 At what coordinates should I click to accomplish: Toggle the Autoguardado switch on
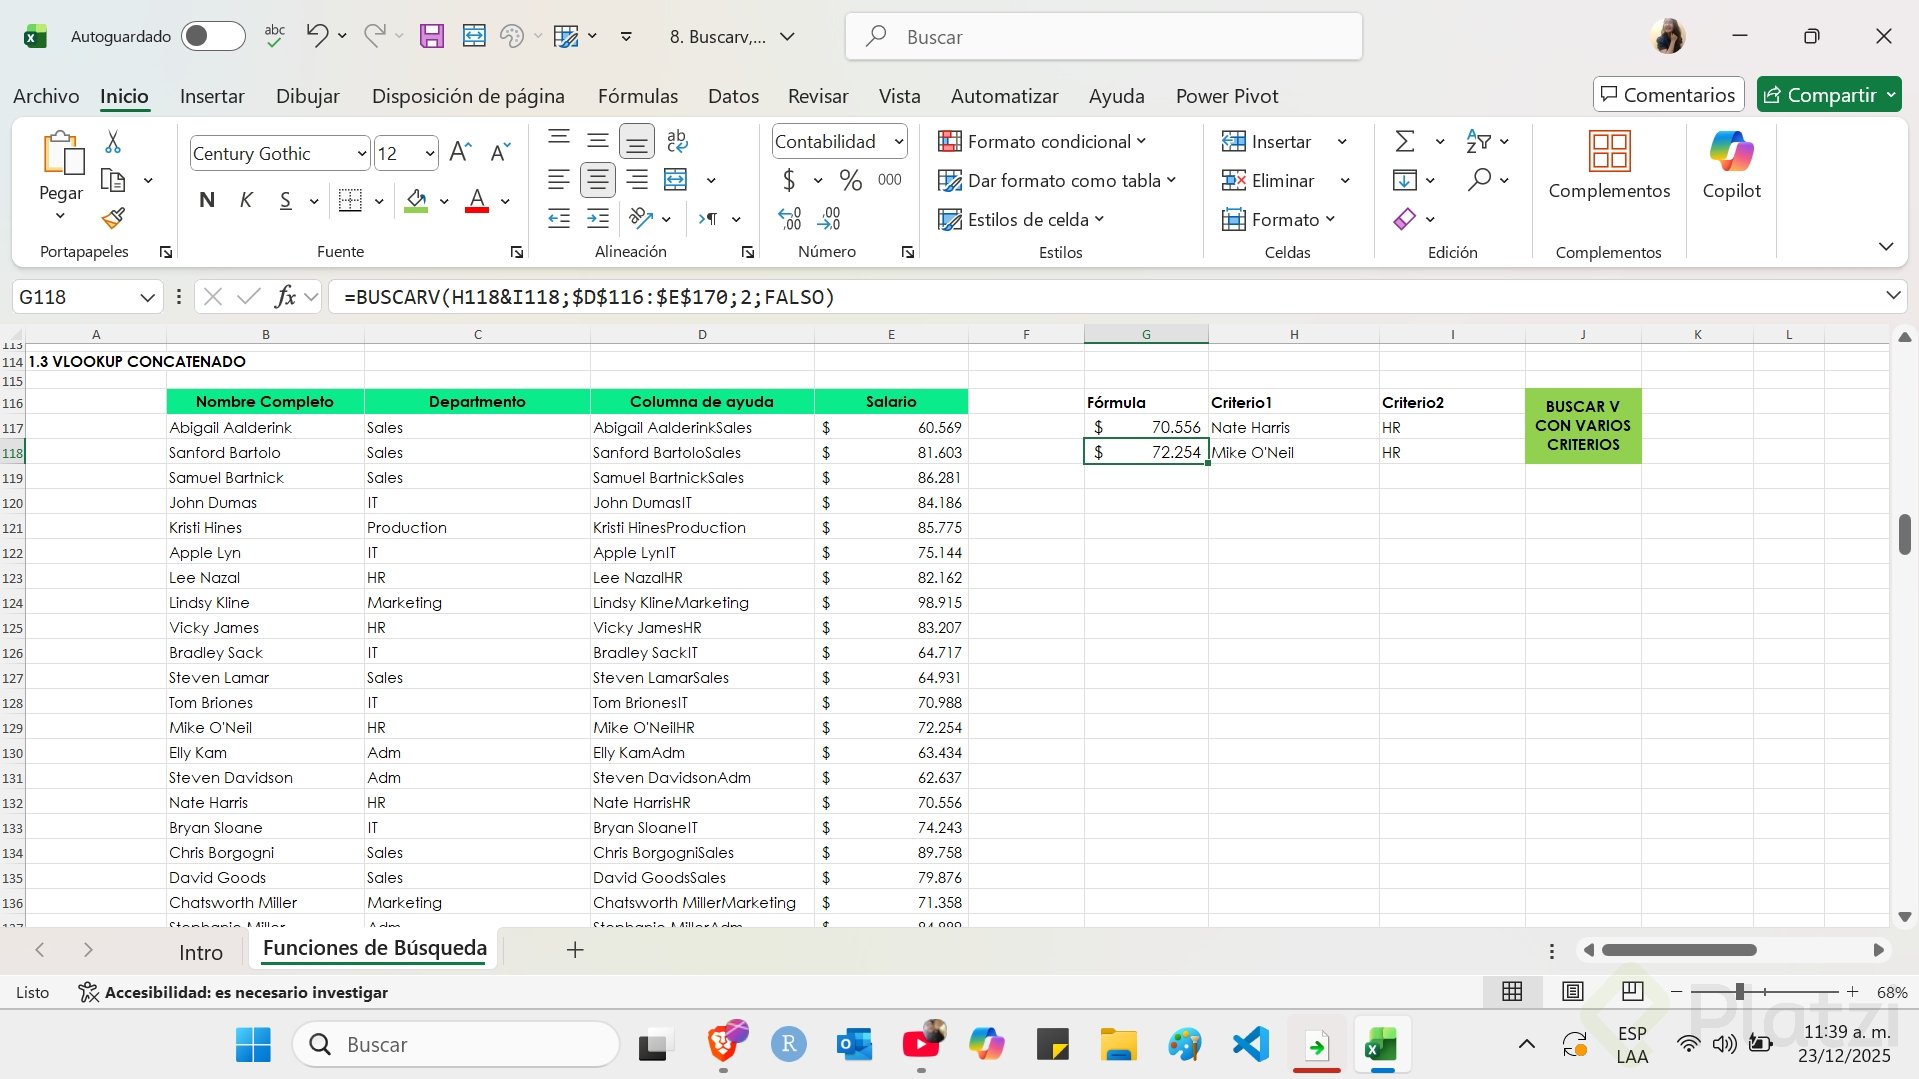(212, 37)
